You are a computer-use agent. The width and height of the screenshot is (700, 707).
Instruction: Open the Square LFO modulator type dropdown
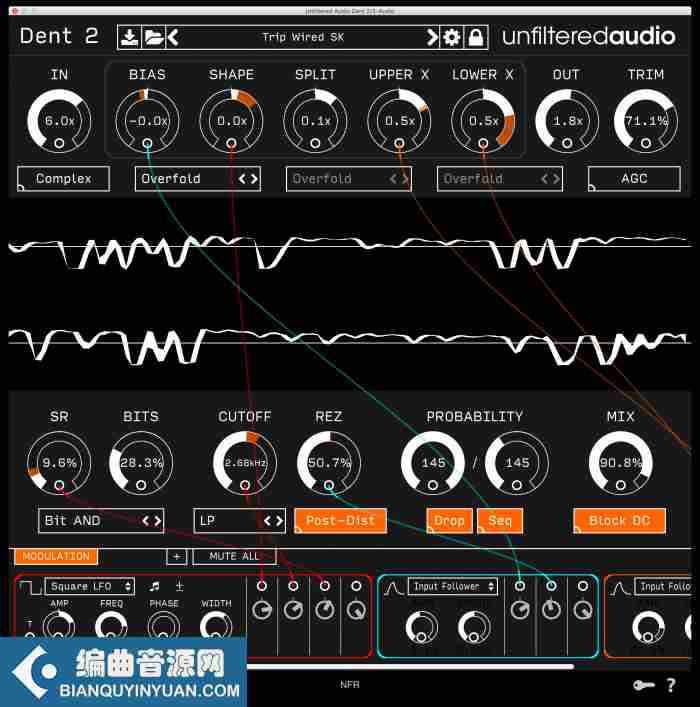[x=90, y=586]
